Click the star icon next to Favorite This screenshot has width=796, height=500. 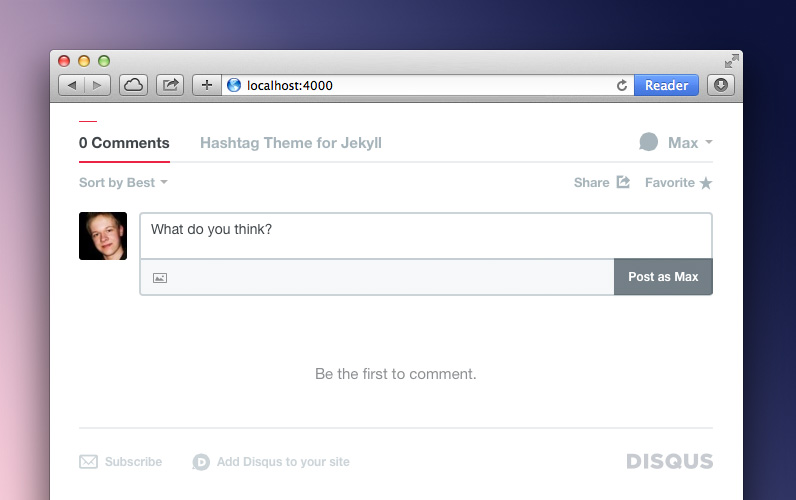tap(706, 183)
